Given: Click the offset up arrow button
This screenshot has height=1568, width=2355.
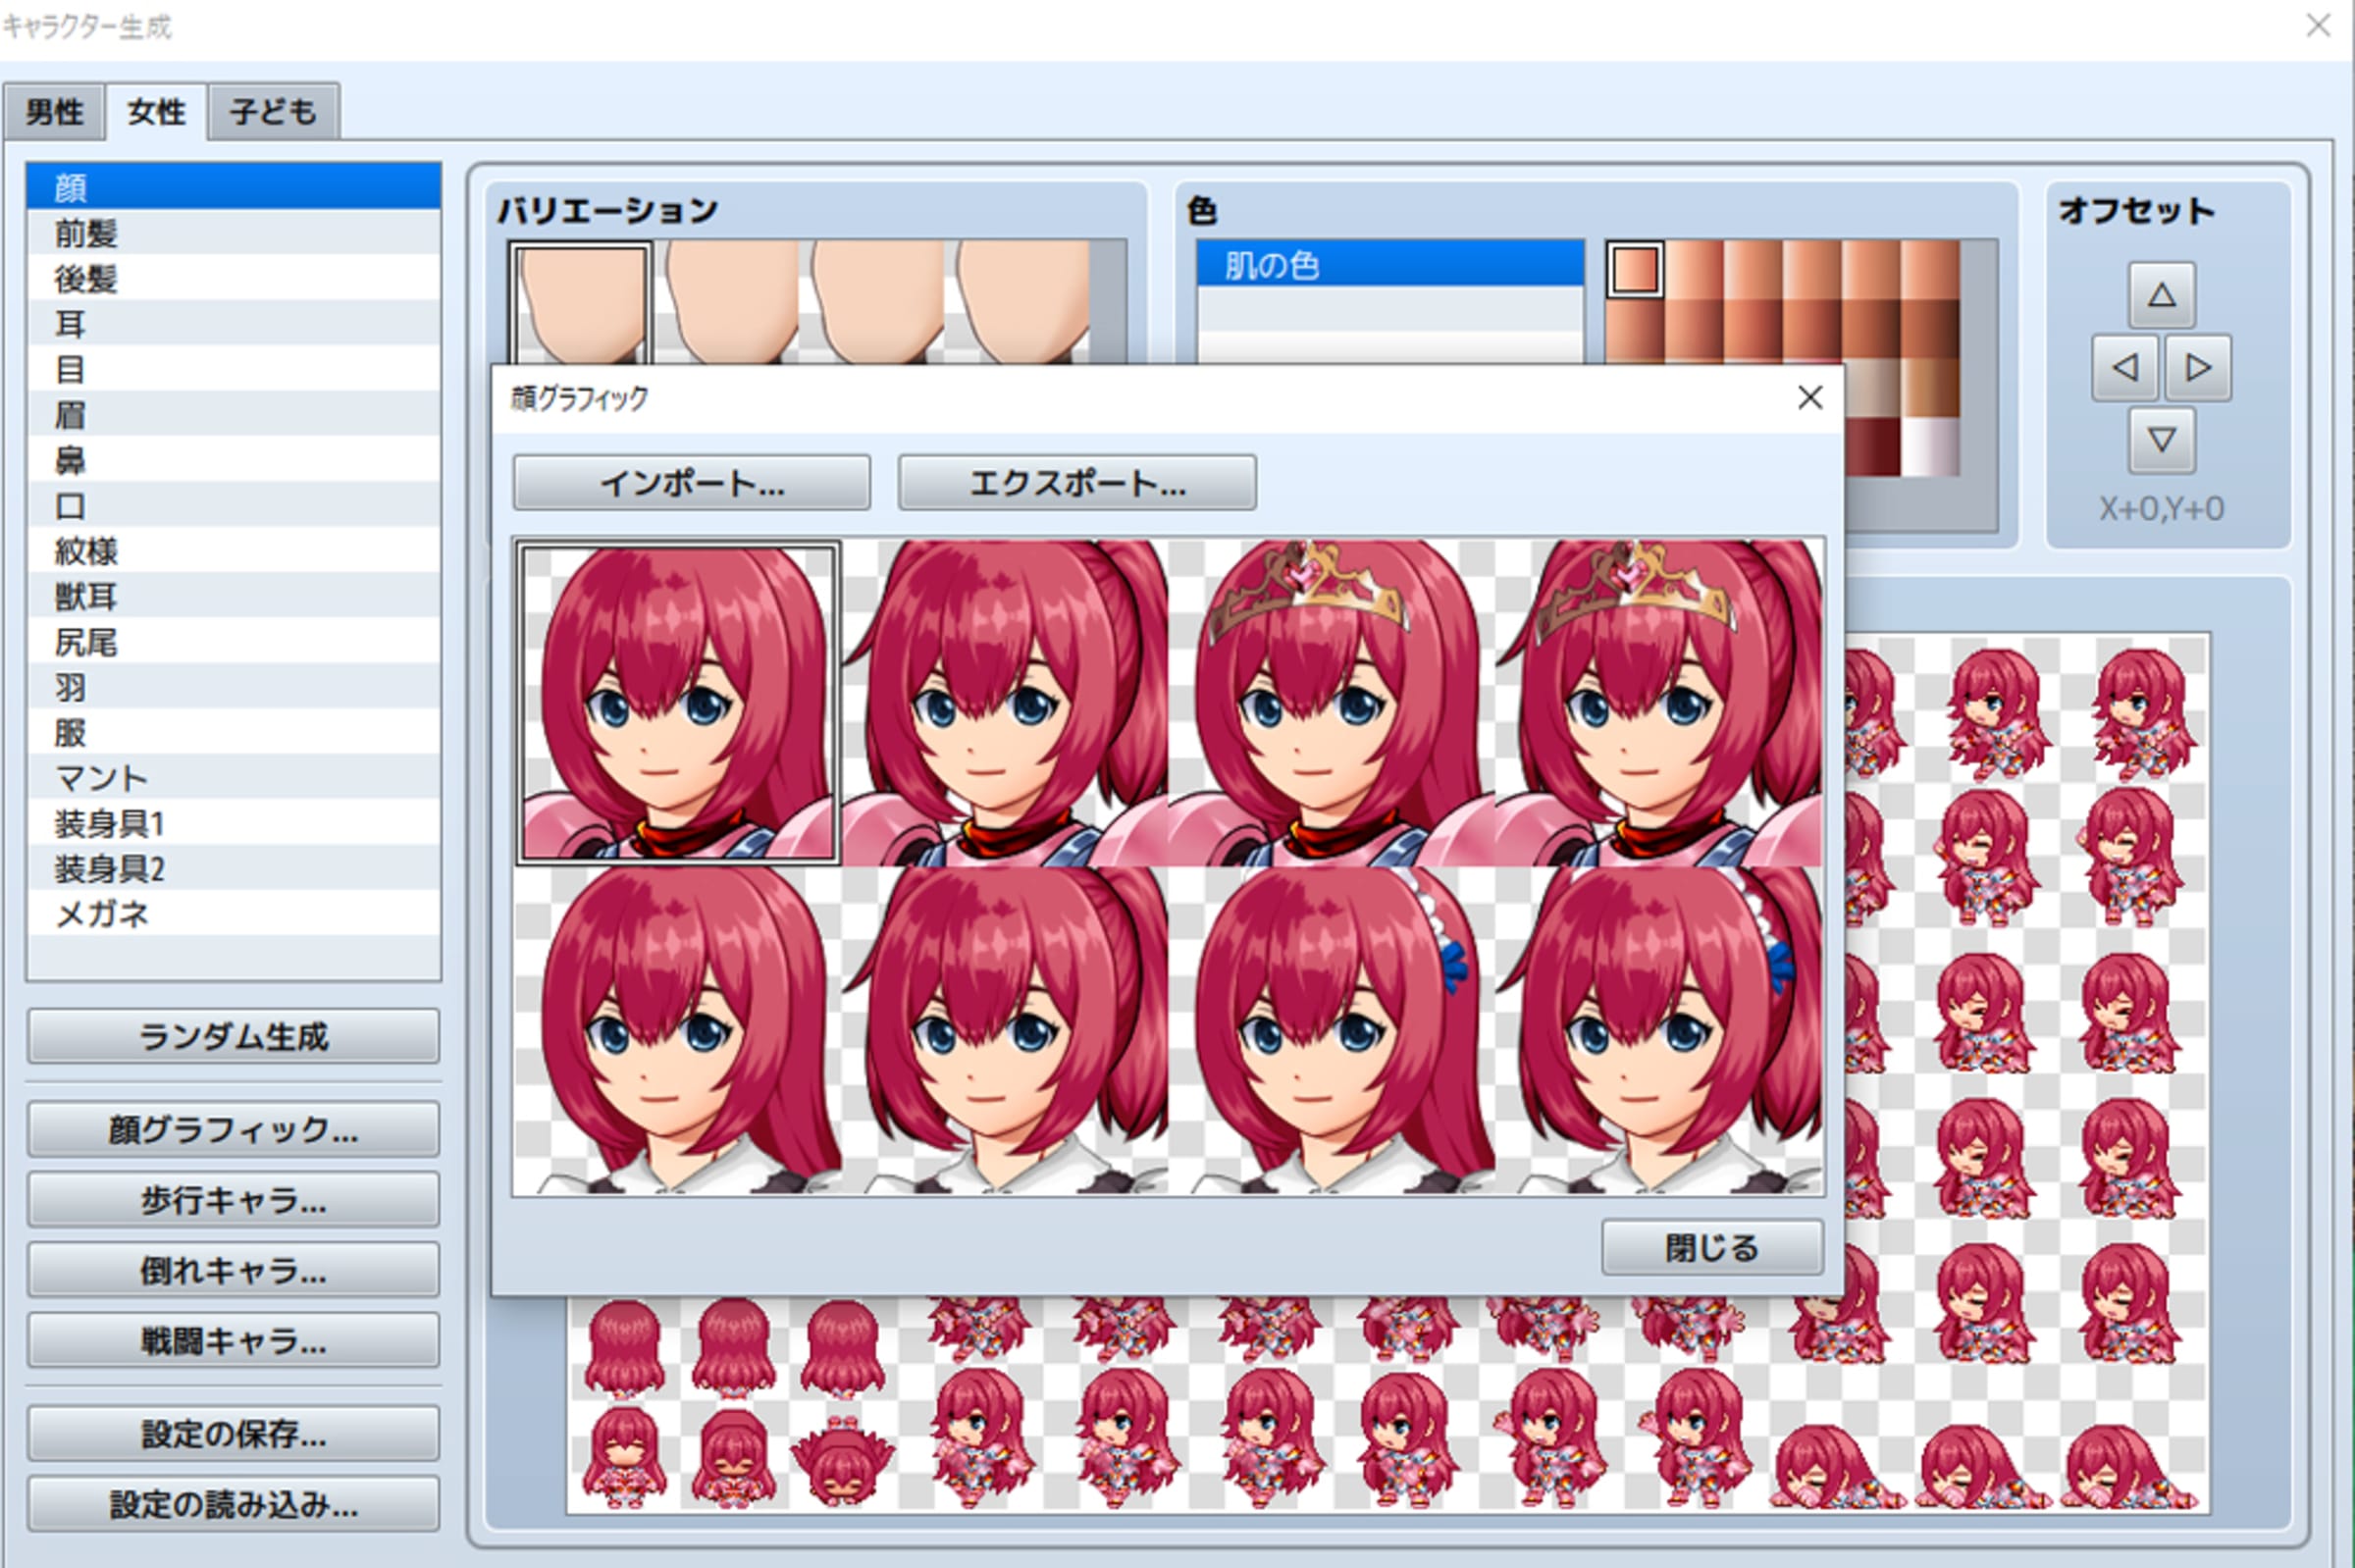Looking at the screenshot, I should click(x=2161, y=295).
